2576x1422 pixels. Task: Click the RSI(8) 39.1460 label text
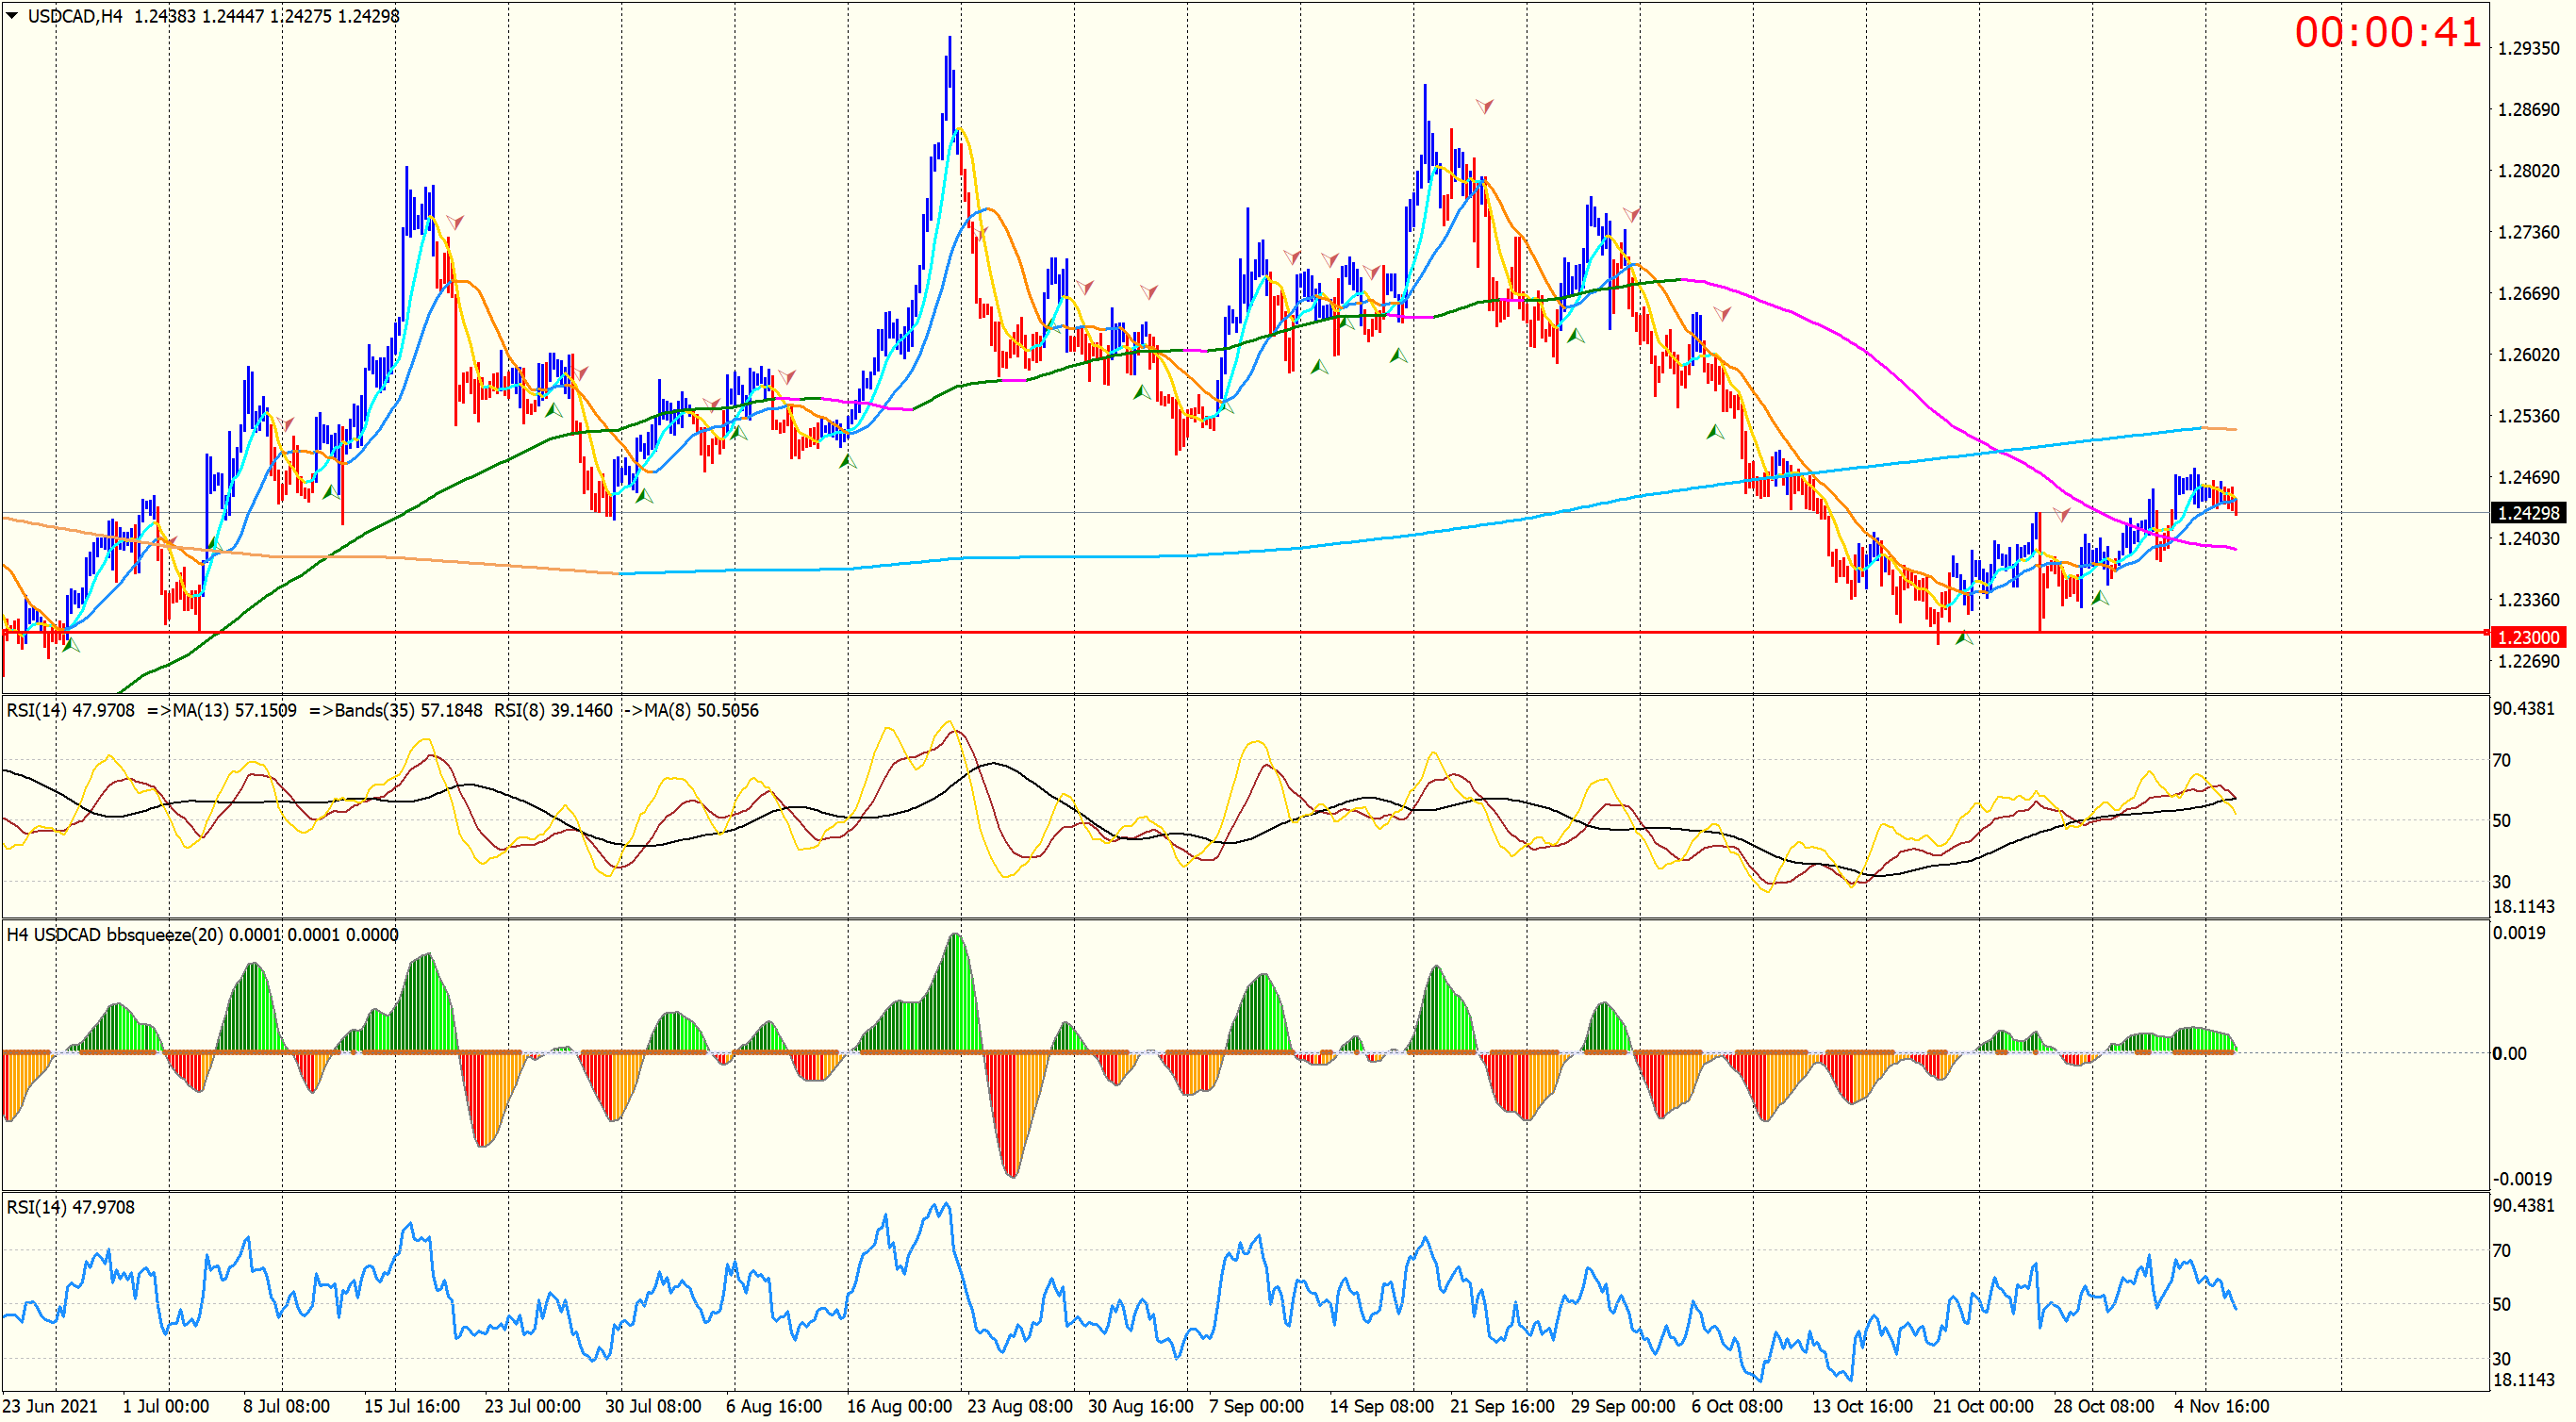point(553,710)
